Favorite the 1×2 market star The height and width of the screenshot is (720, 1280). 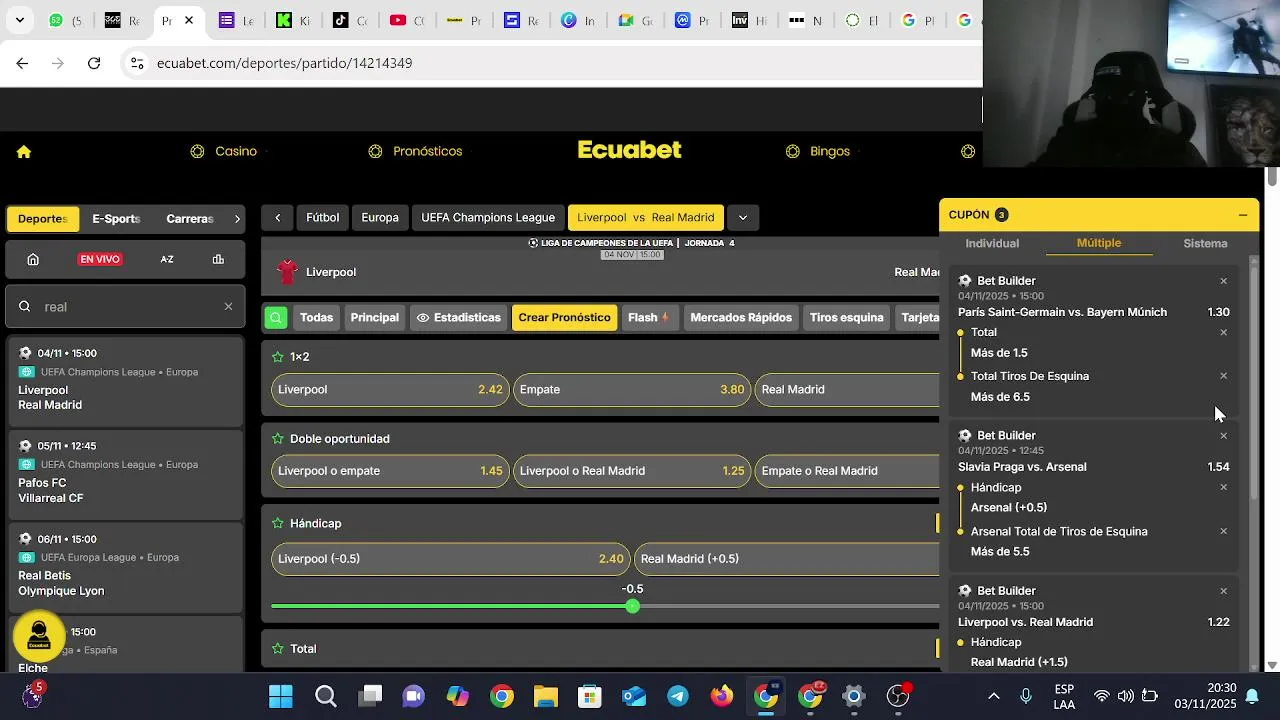point(278,357)
